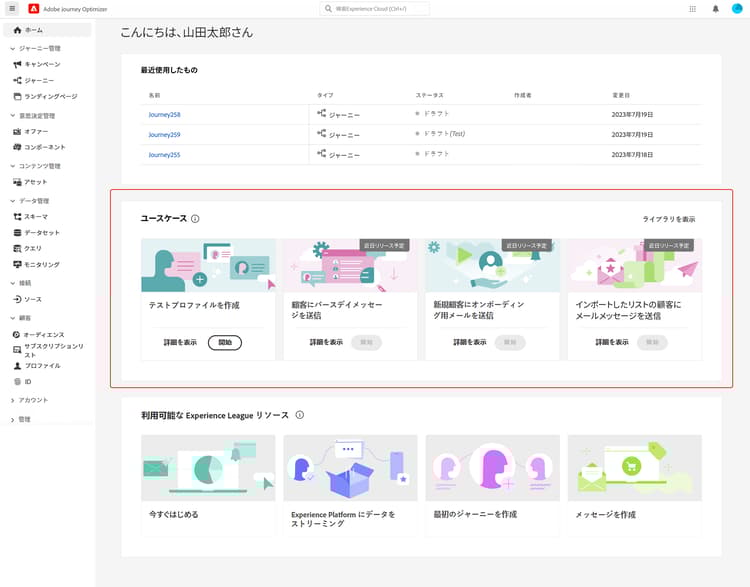Click 詳細を表示 on the imported list card
This screenshot has height=587, width=750.
click(612, 343)
